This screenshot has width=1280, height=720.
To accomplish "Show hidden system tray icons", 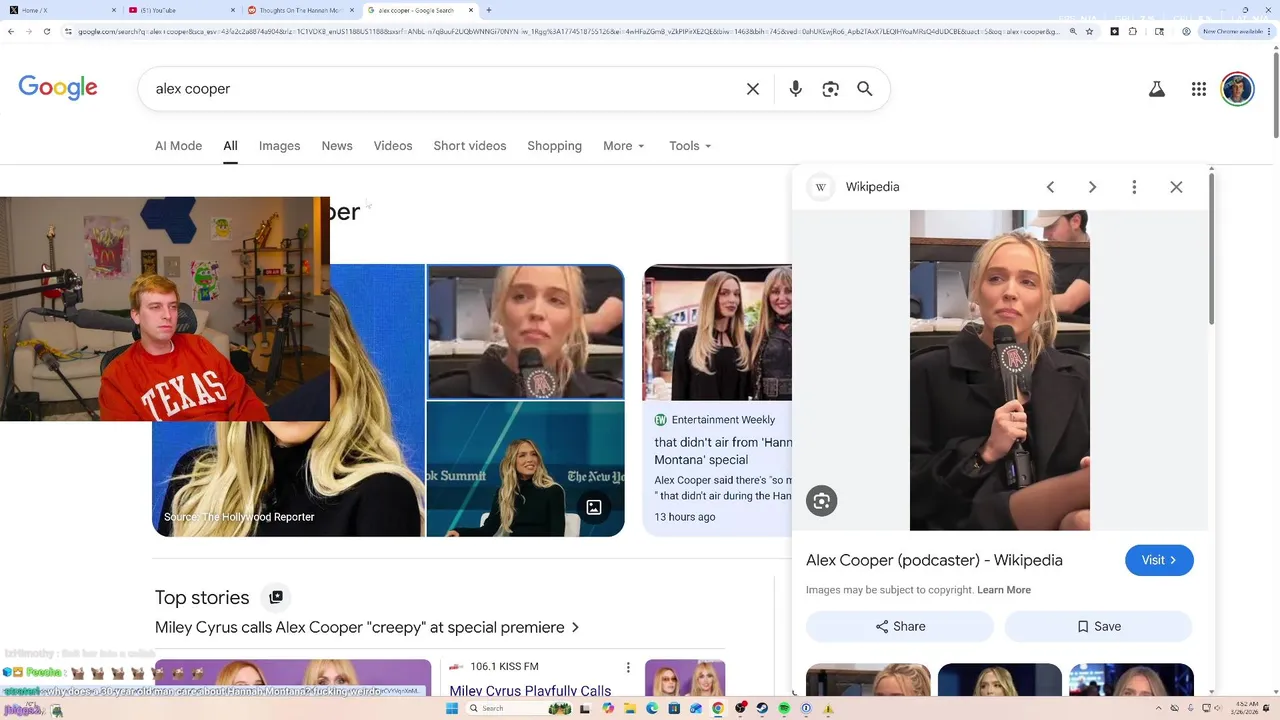I will pos(1159,709).
